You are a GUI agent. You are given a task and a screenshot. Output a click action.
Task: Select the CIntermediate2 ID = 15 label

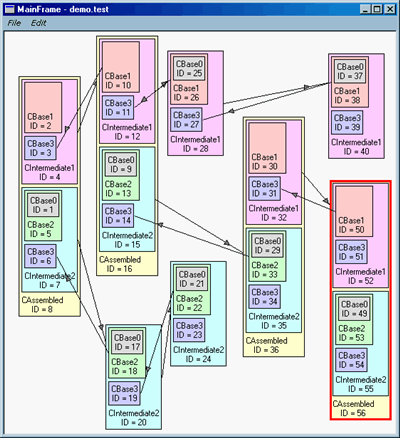point(127,240)
